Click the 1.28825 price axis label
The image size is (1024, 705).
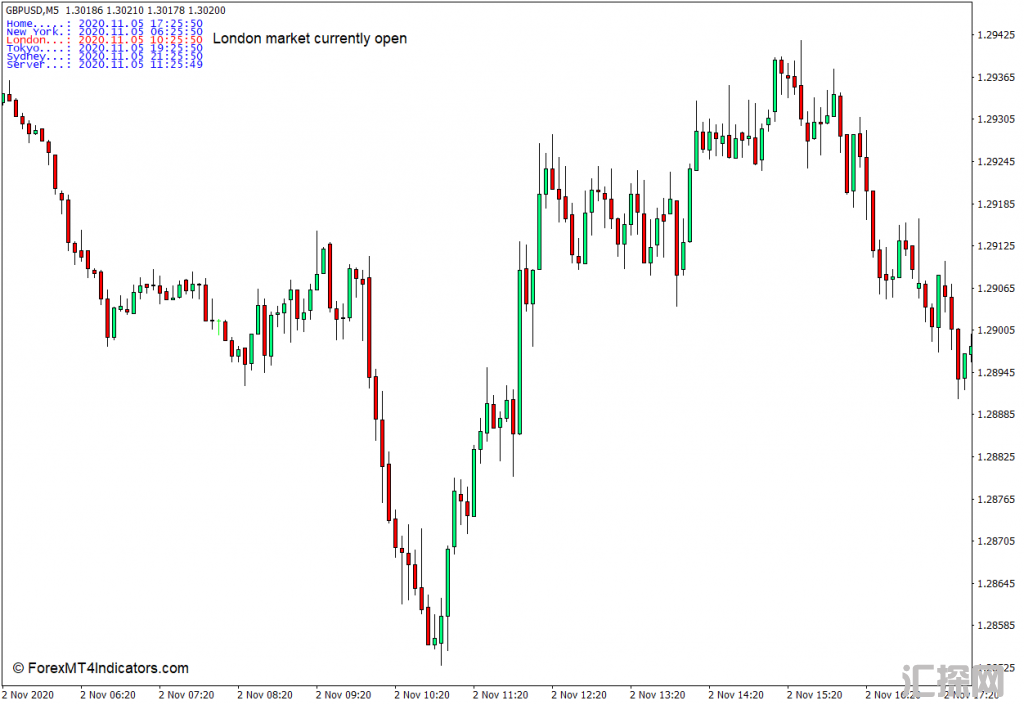(x=996, y=457)
